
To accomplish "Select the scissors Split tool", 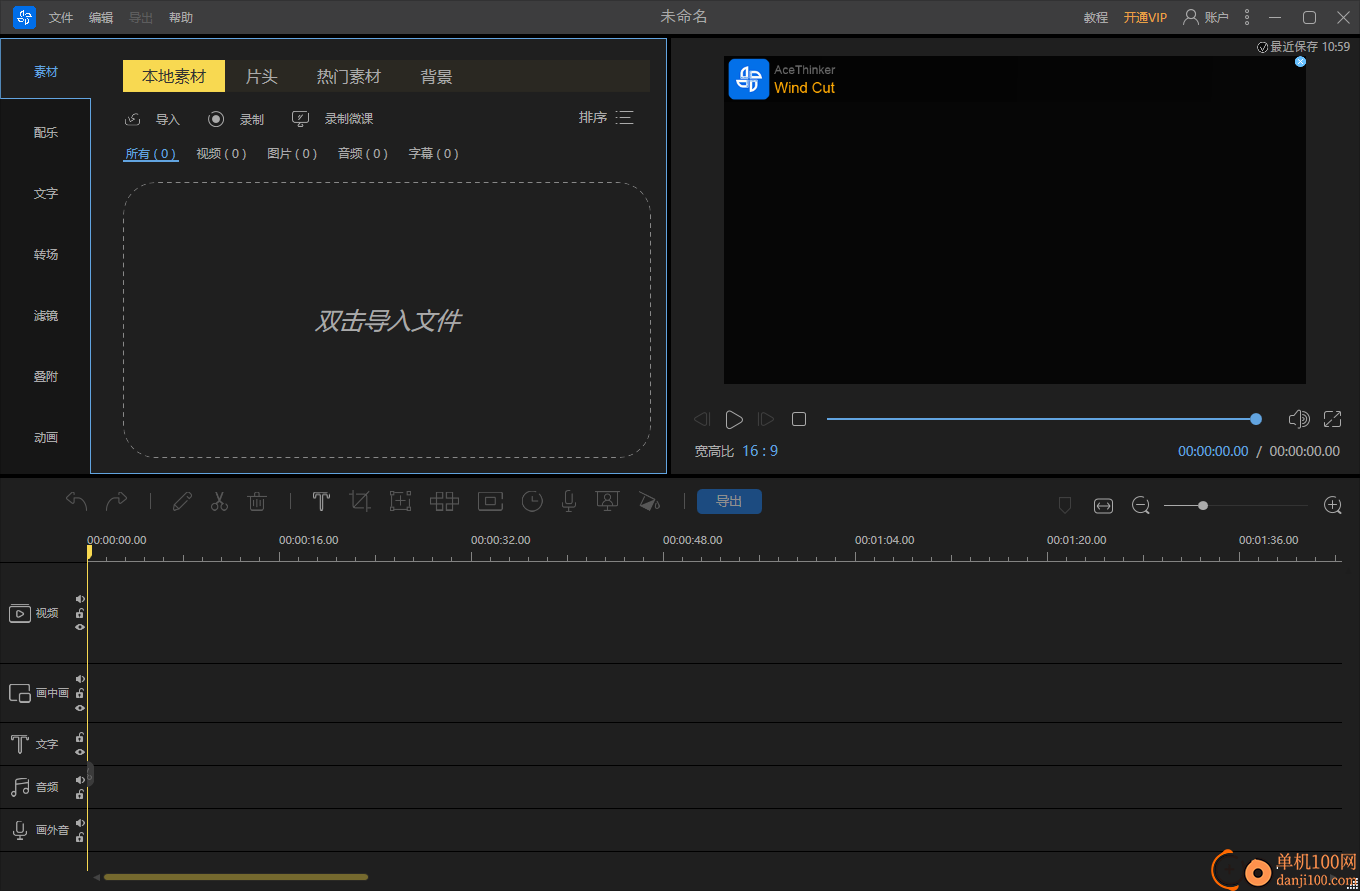I will tap(219, 502).
